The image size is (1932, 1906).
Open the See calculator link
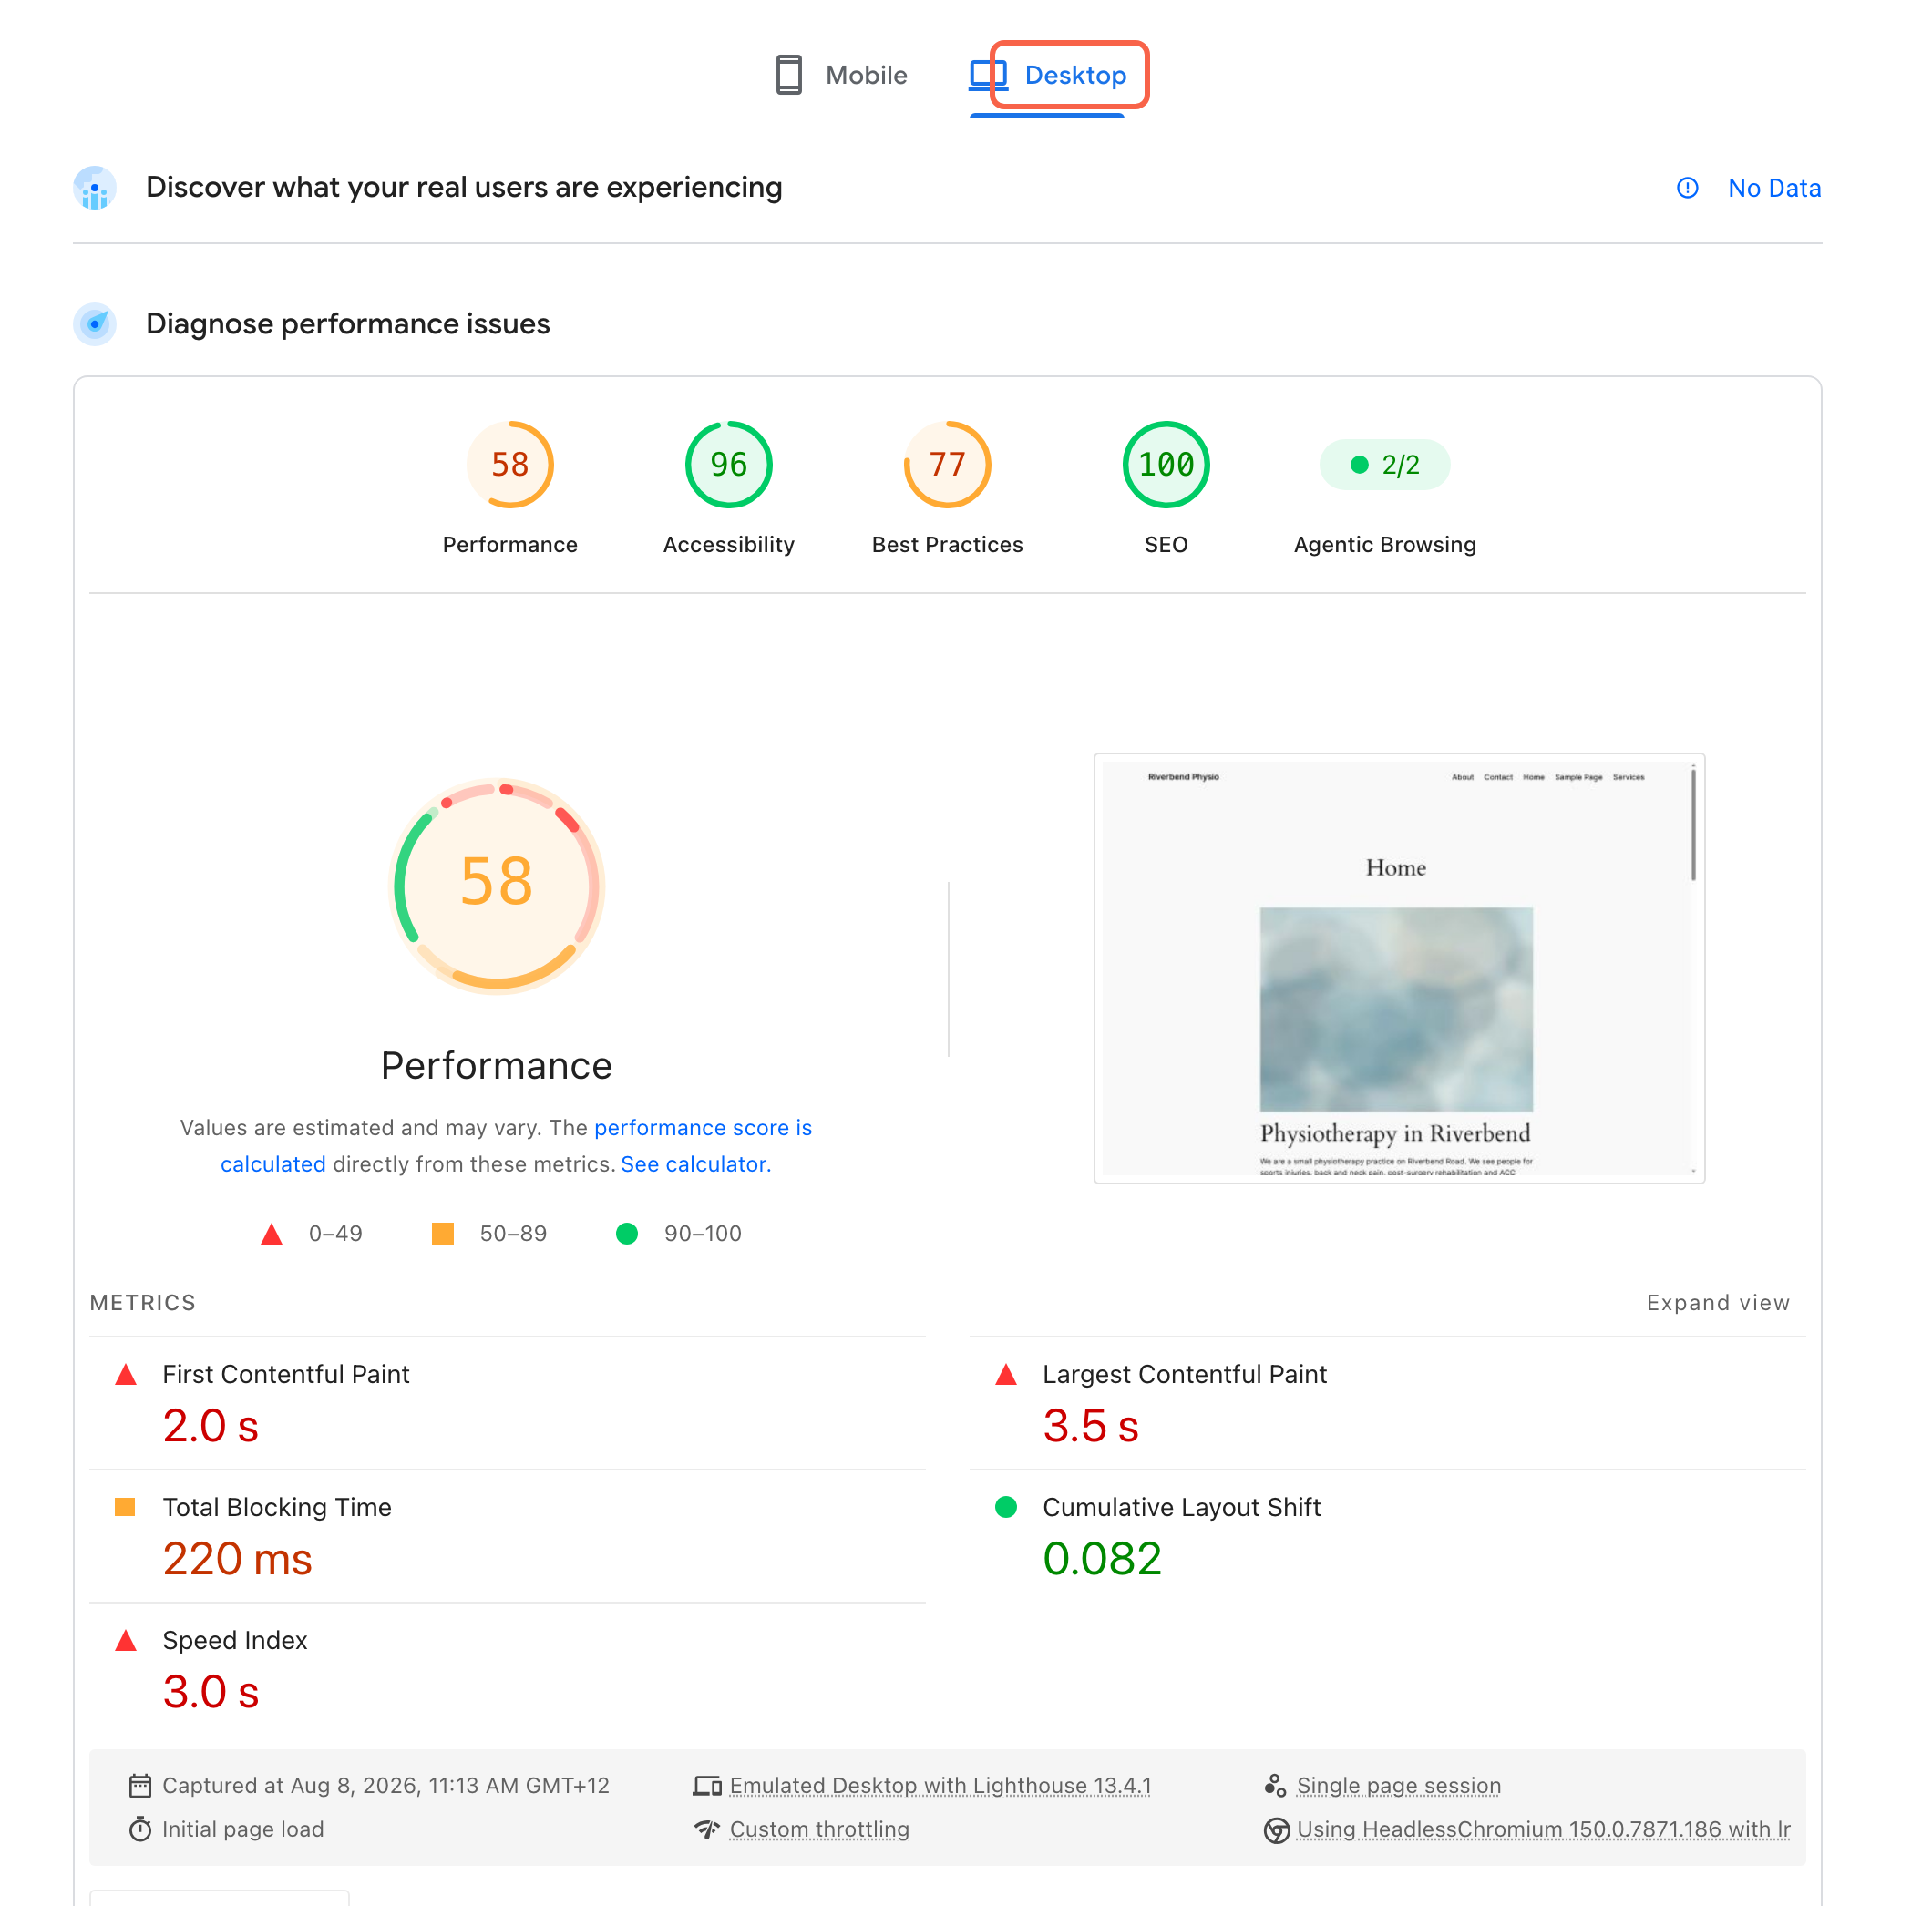[696, 1164]
